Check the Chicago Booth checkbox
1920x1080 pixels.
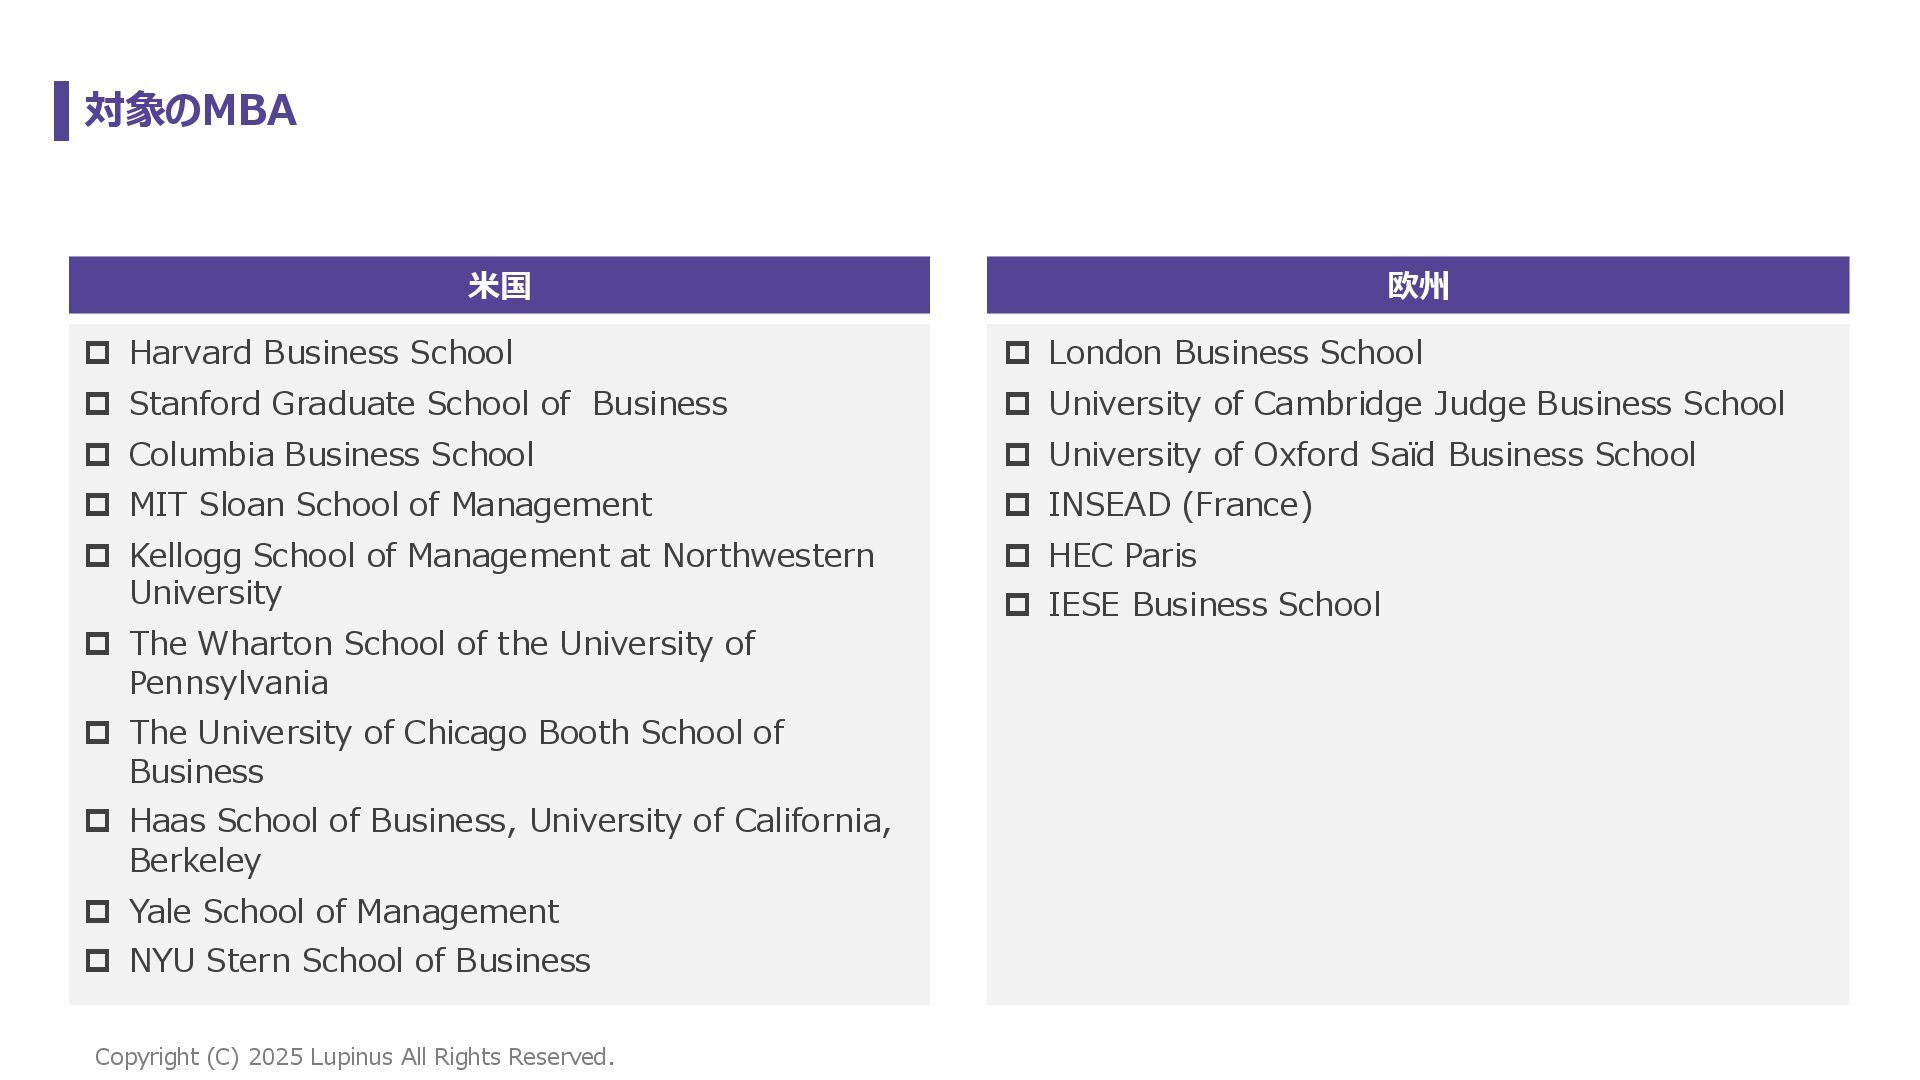point(97,733)
